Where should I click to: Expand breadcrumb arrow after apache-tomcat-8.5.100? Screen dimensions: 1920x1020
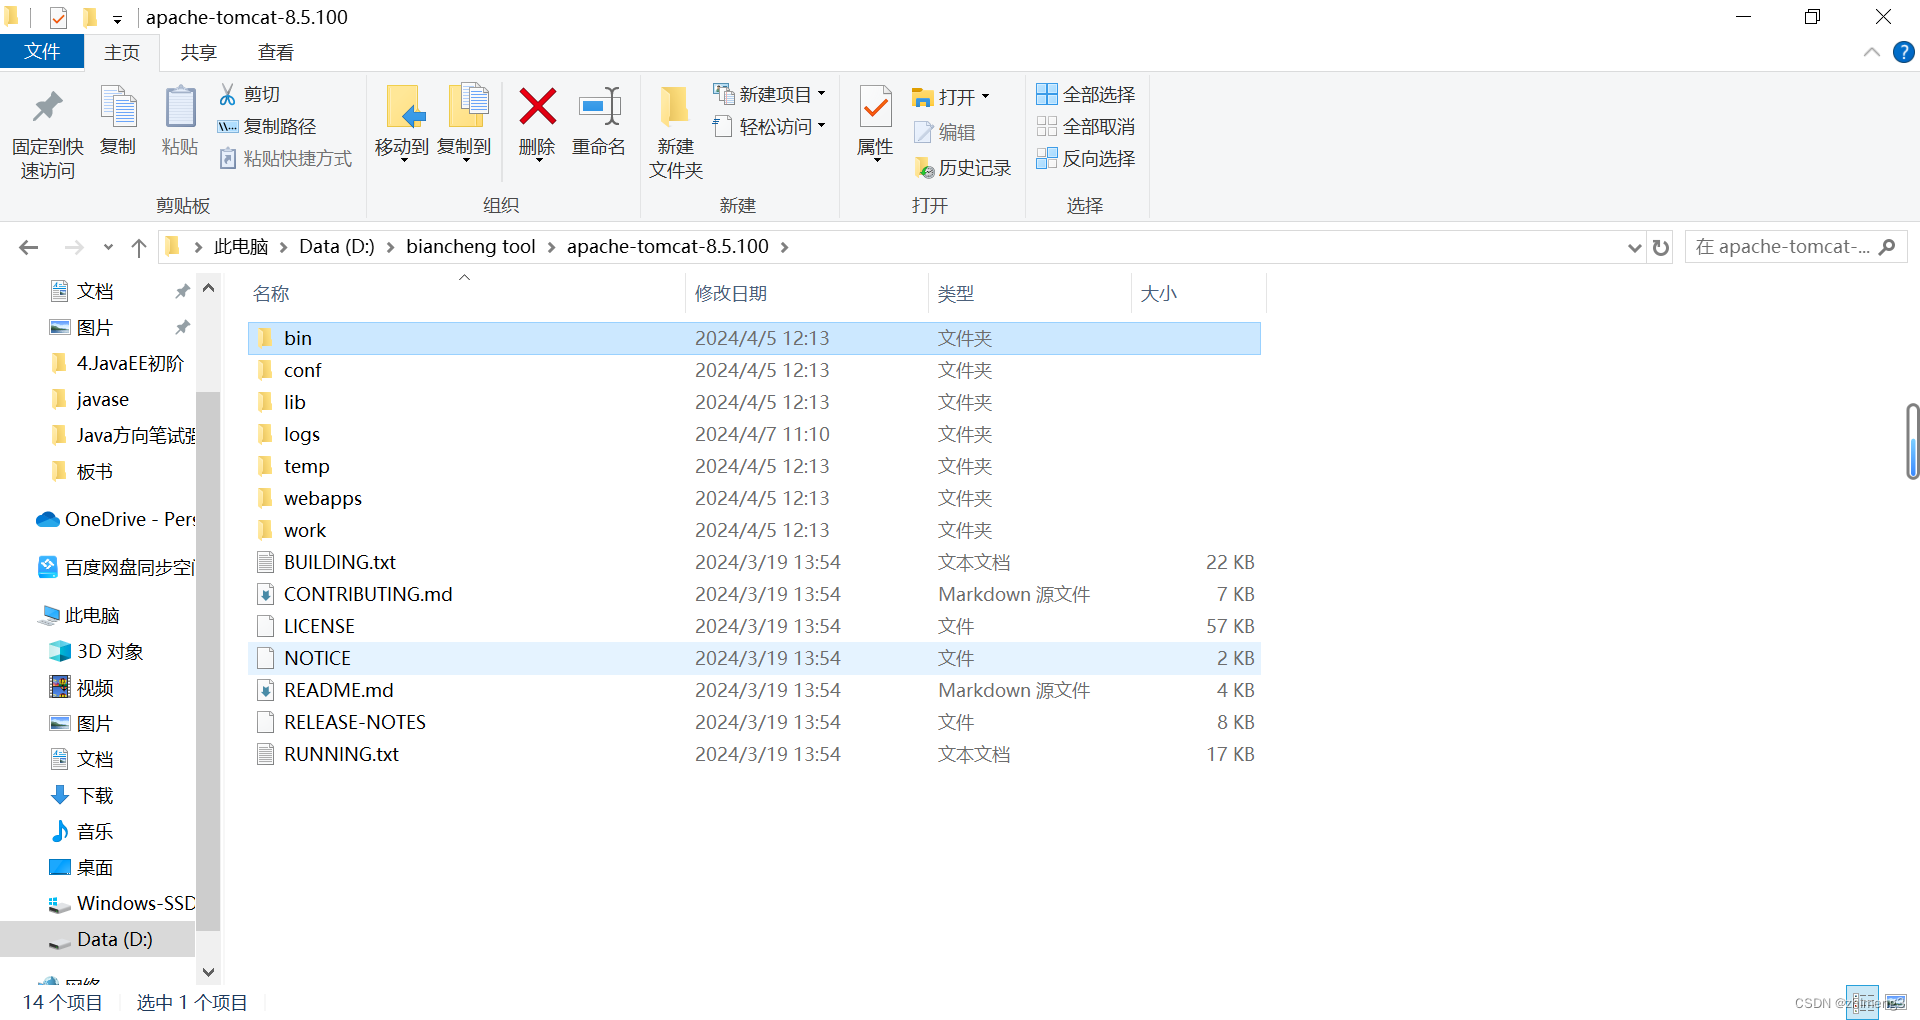tap(784, 247)
